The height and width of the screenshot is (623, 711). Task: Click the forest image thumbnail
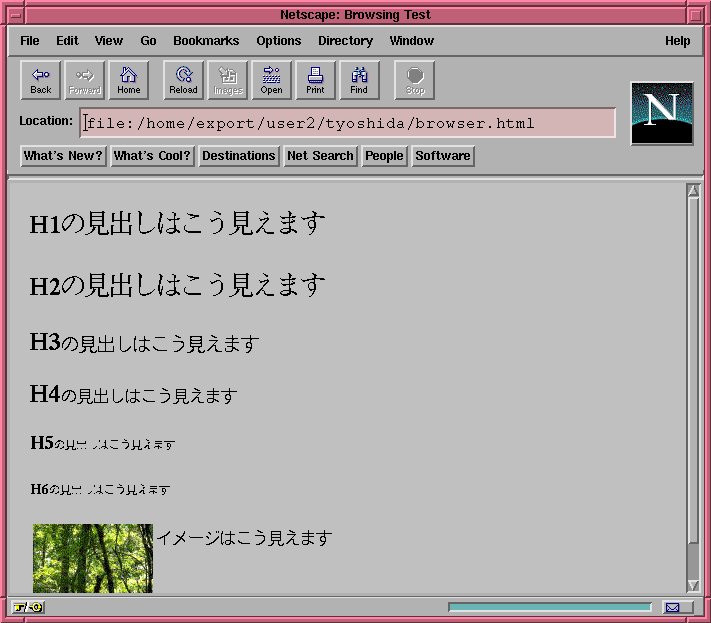[x=93, y=558]
